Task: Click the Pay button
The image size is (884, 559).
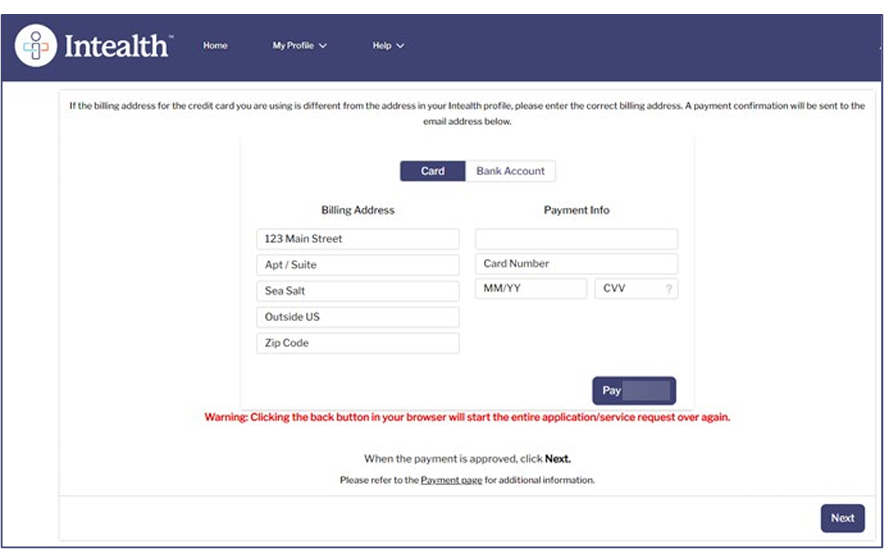Action: [634, 391]
